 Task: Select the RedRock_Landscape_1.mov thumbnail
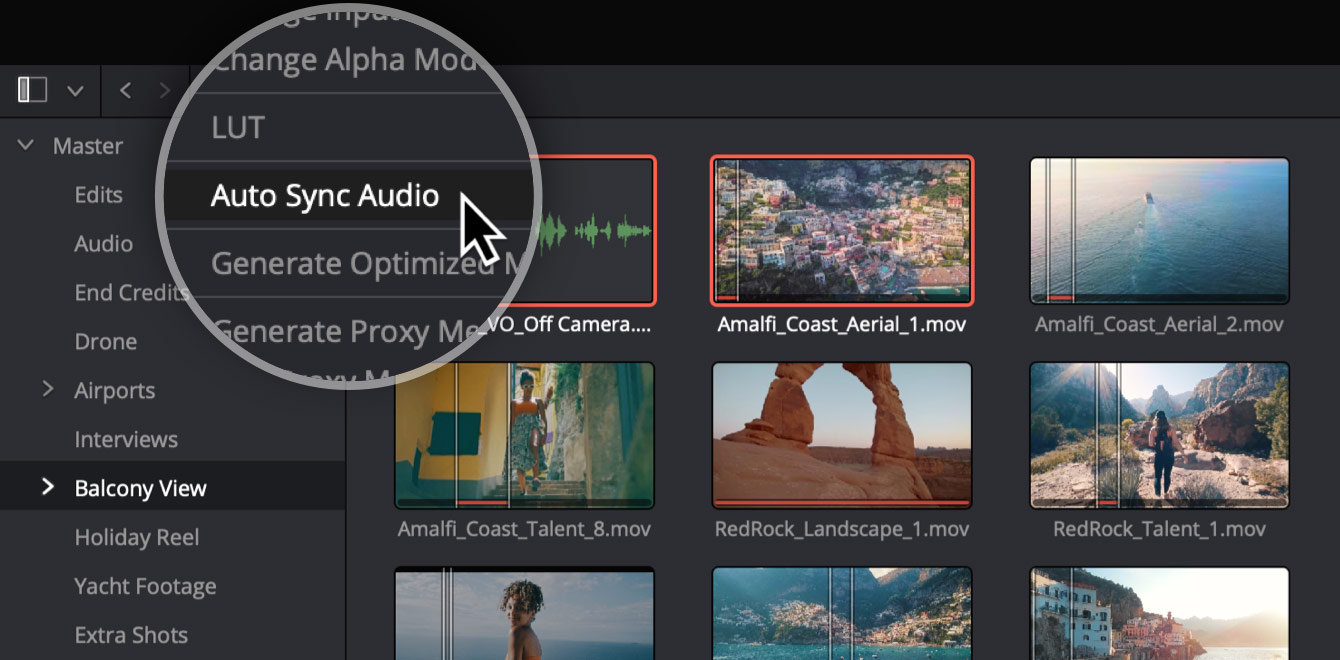(841, 435)
